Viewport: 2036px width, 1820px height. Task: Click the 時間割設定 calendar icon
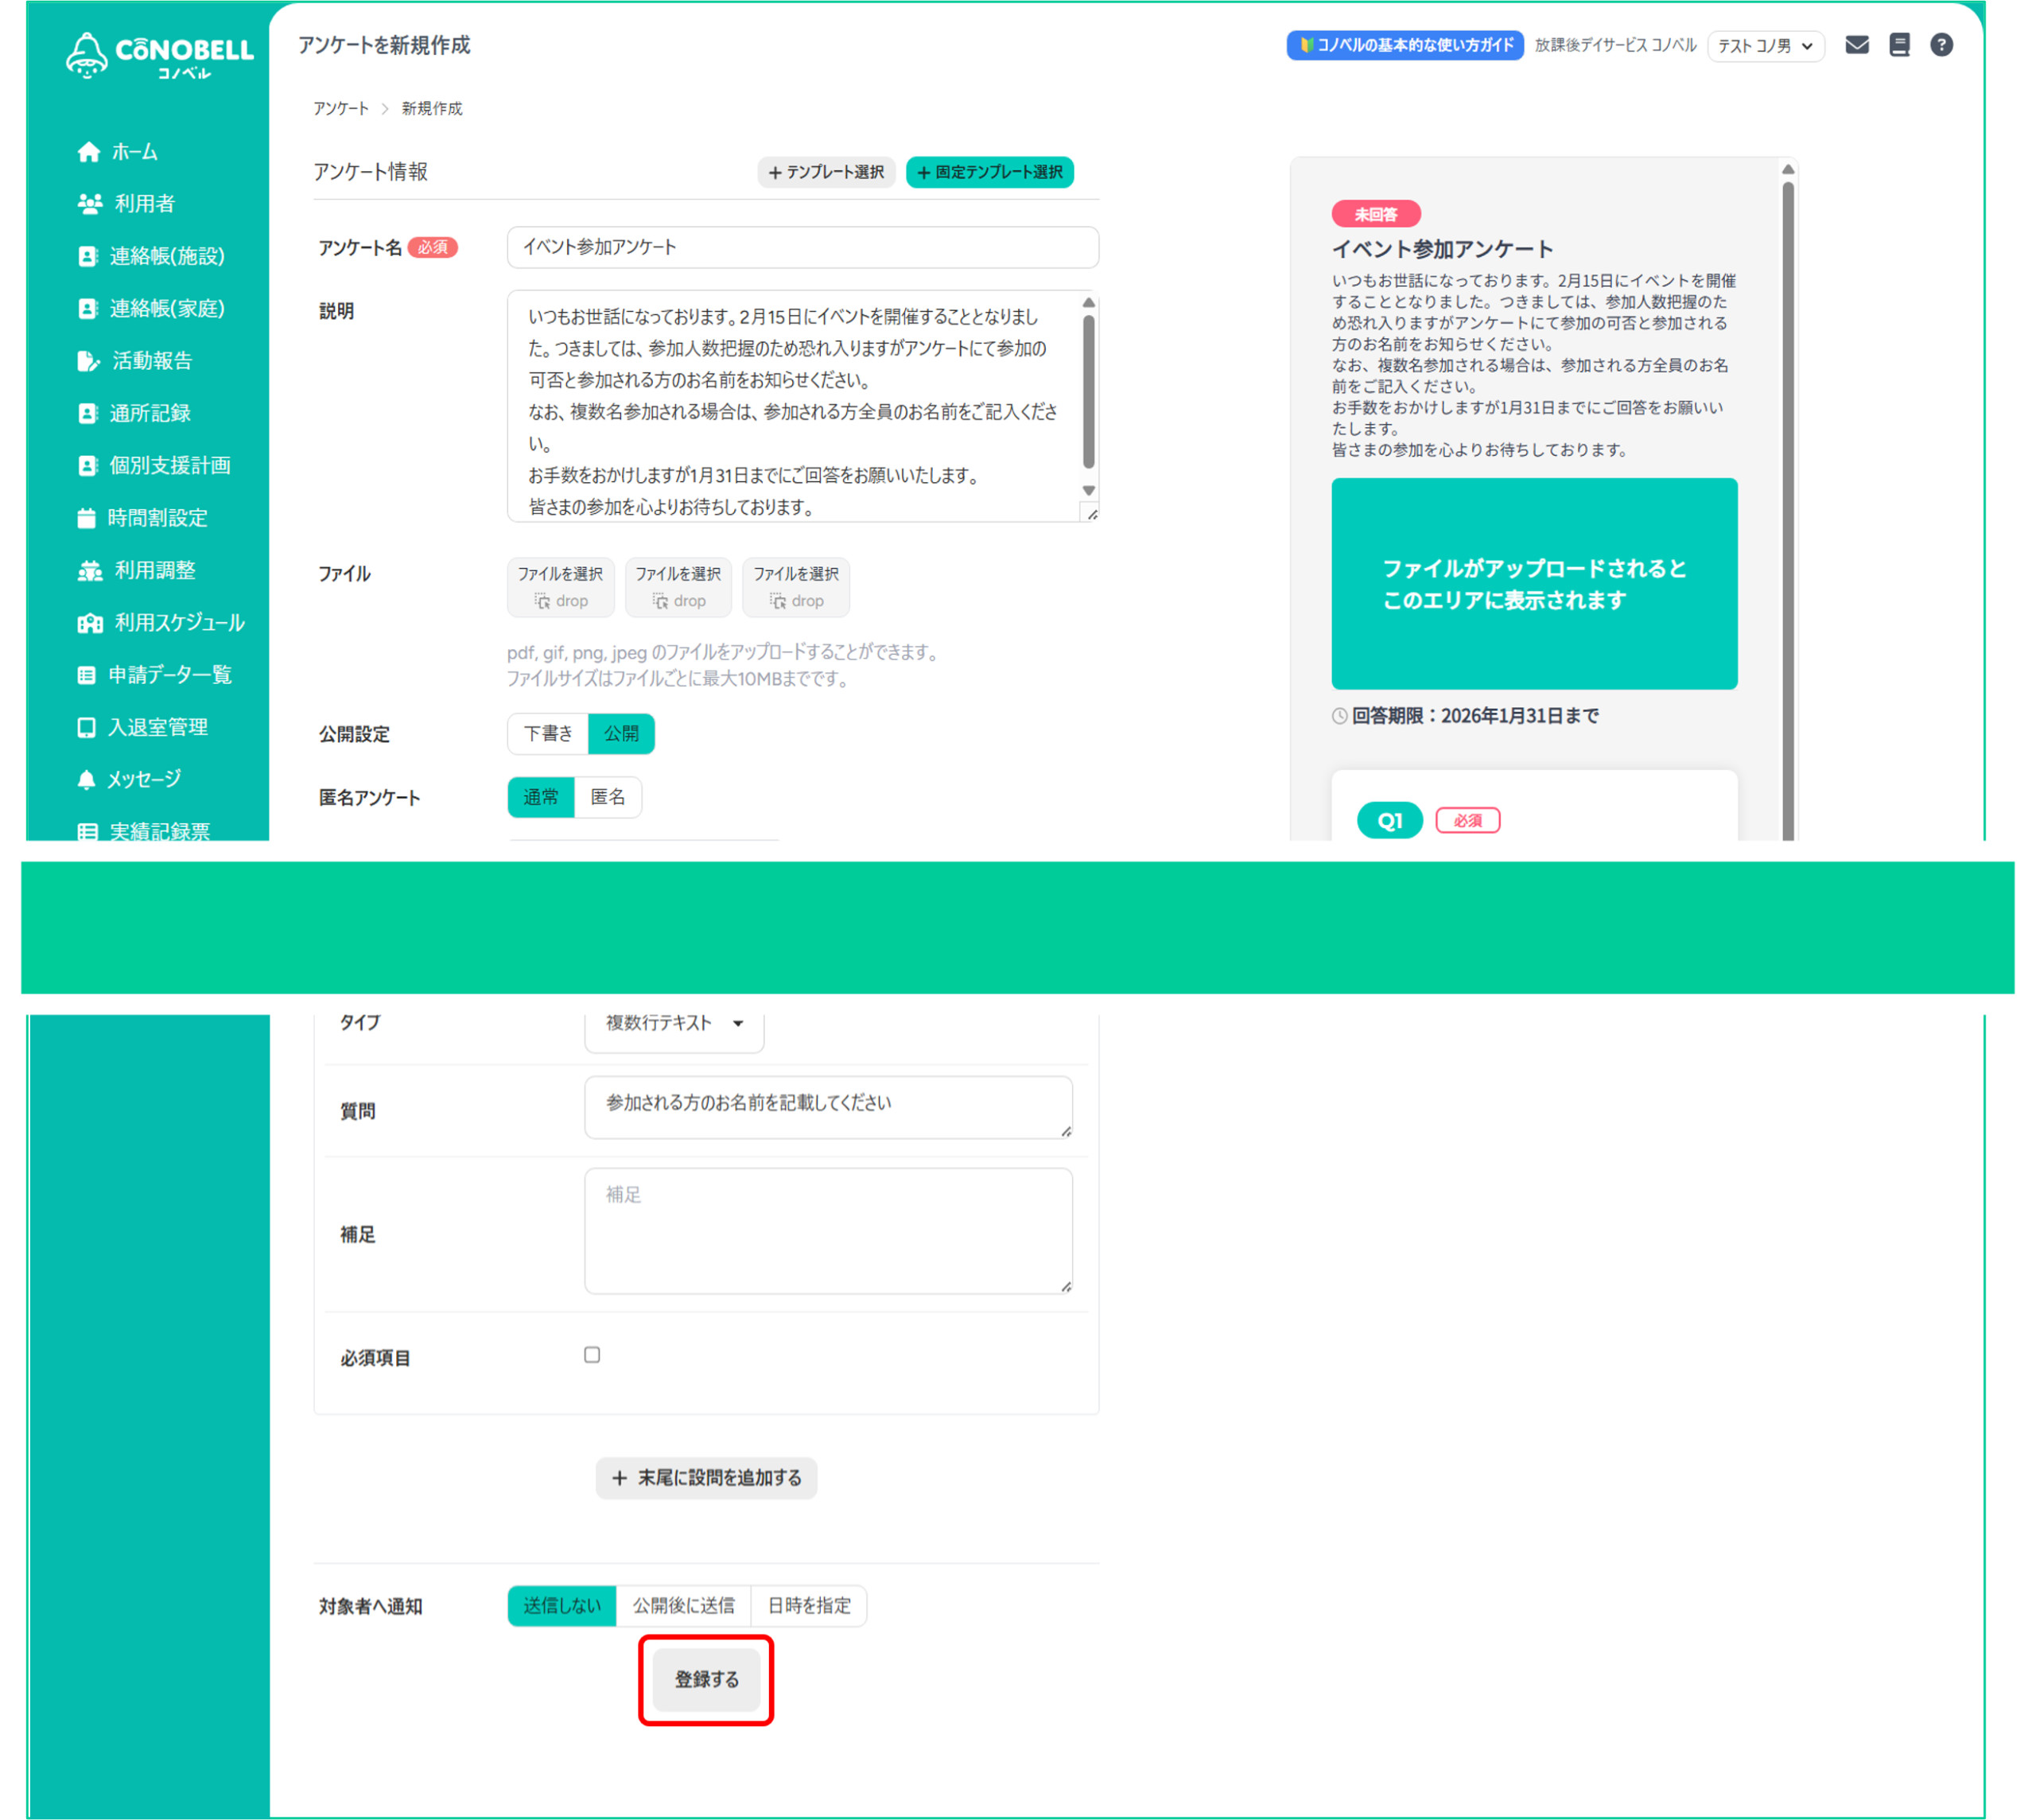(87, 518)
